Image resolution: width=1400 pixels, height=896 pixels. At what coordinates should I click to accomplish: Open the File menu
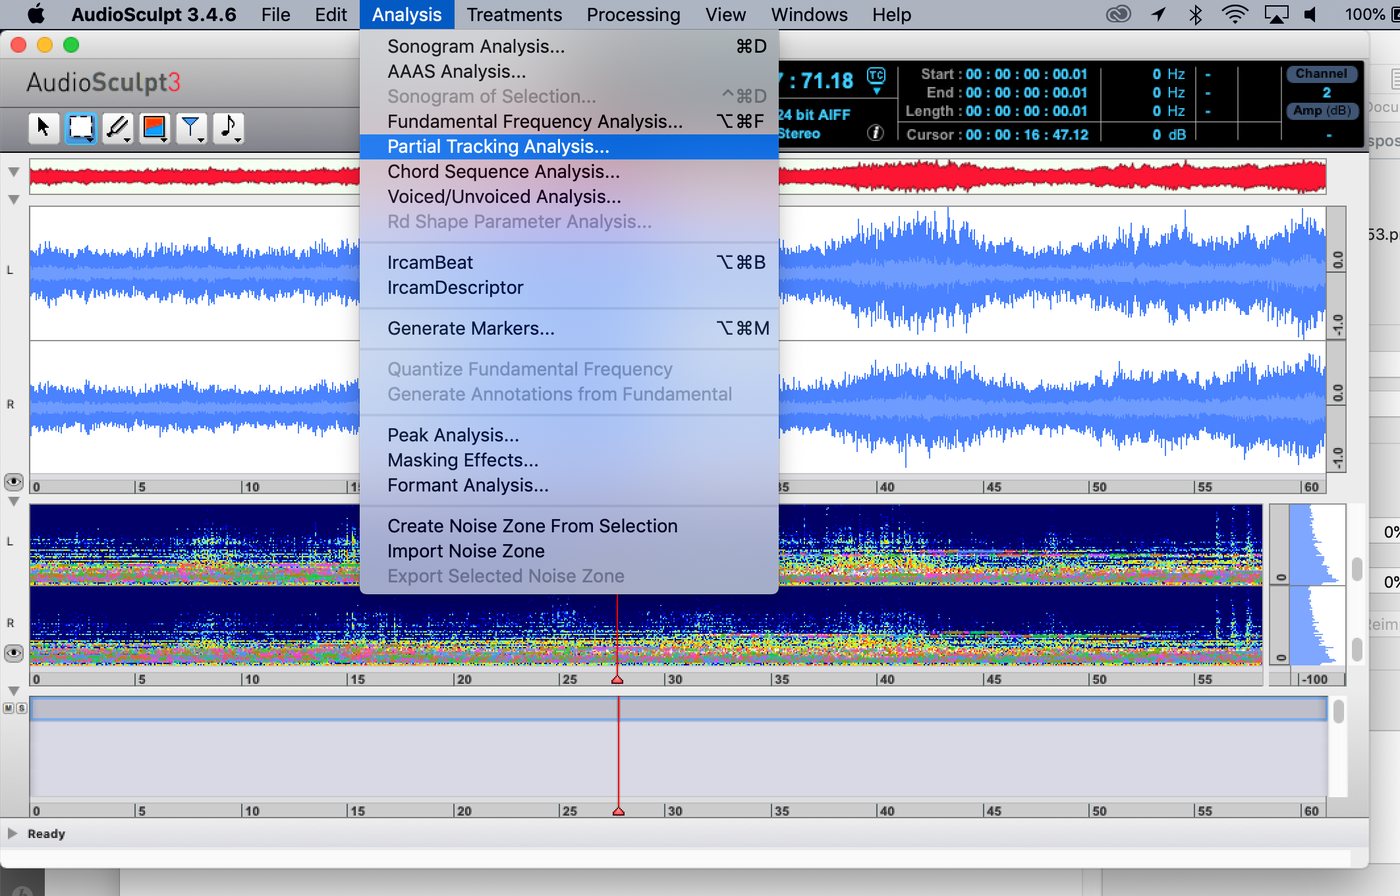point(275,15)
